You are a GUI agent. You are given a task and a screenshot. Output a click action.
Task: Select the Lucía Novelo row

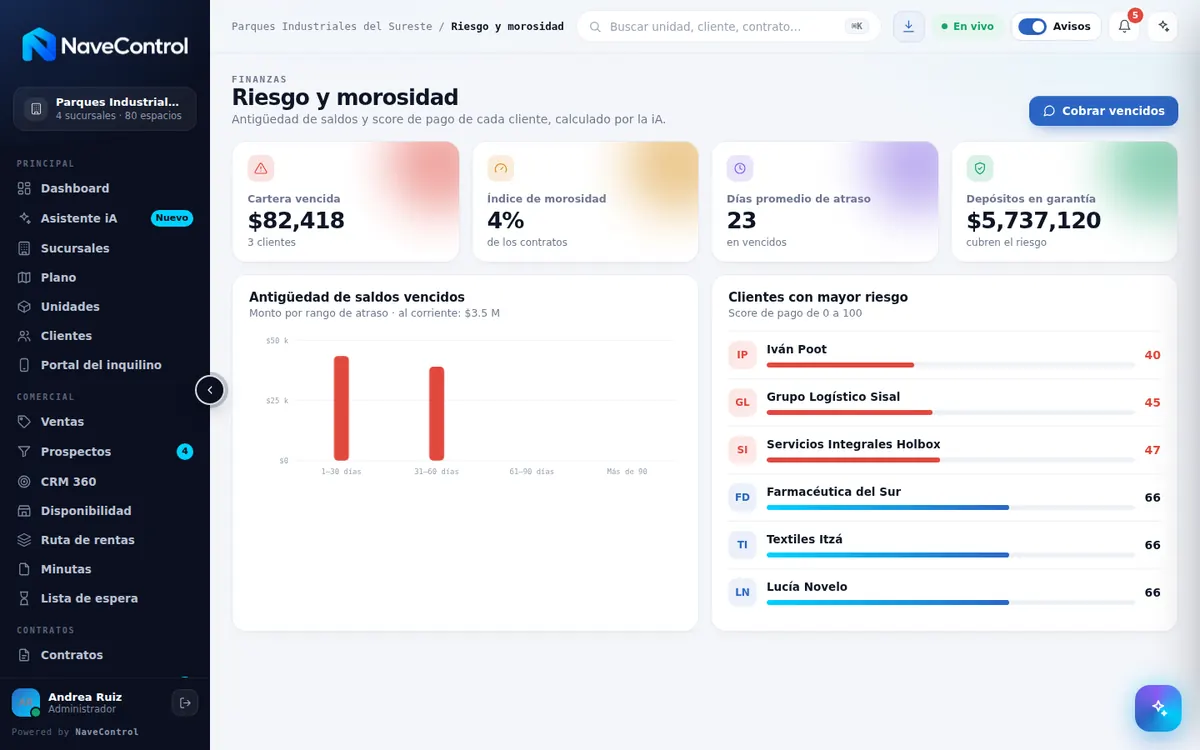[x=944, y=592]
